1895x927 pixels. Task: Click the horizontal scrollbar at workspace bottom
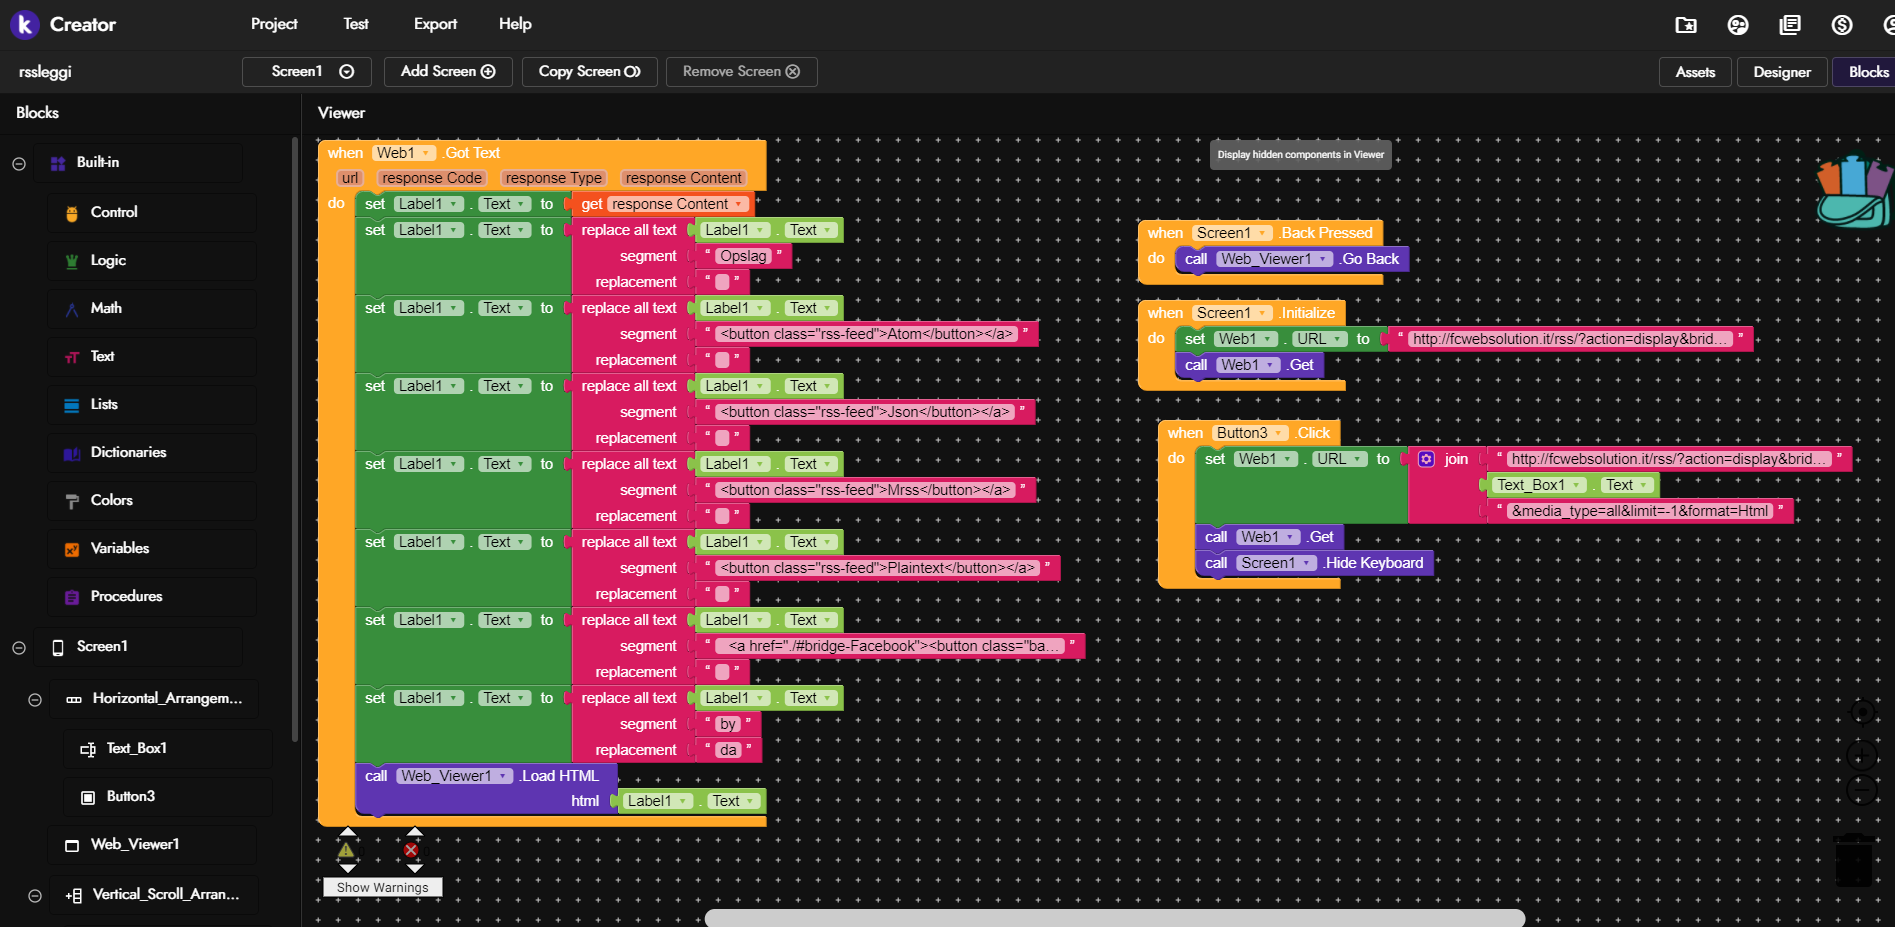[x=1114, y=918]
